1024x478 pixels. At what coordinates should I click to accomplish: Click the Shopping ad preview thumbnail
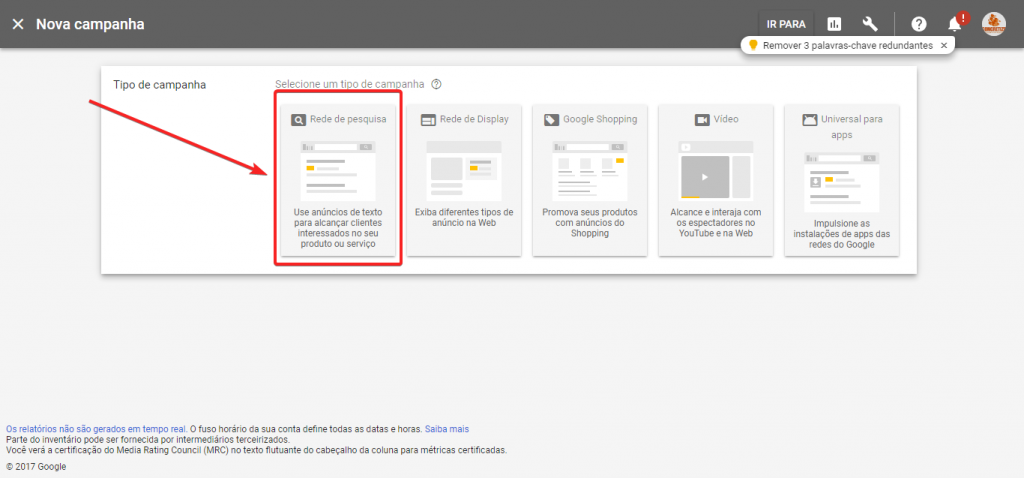[590, 171]
